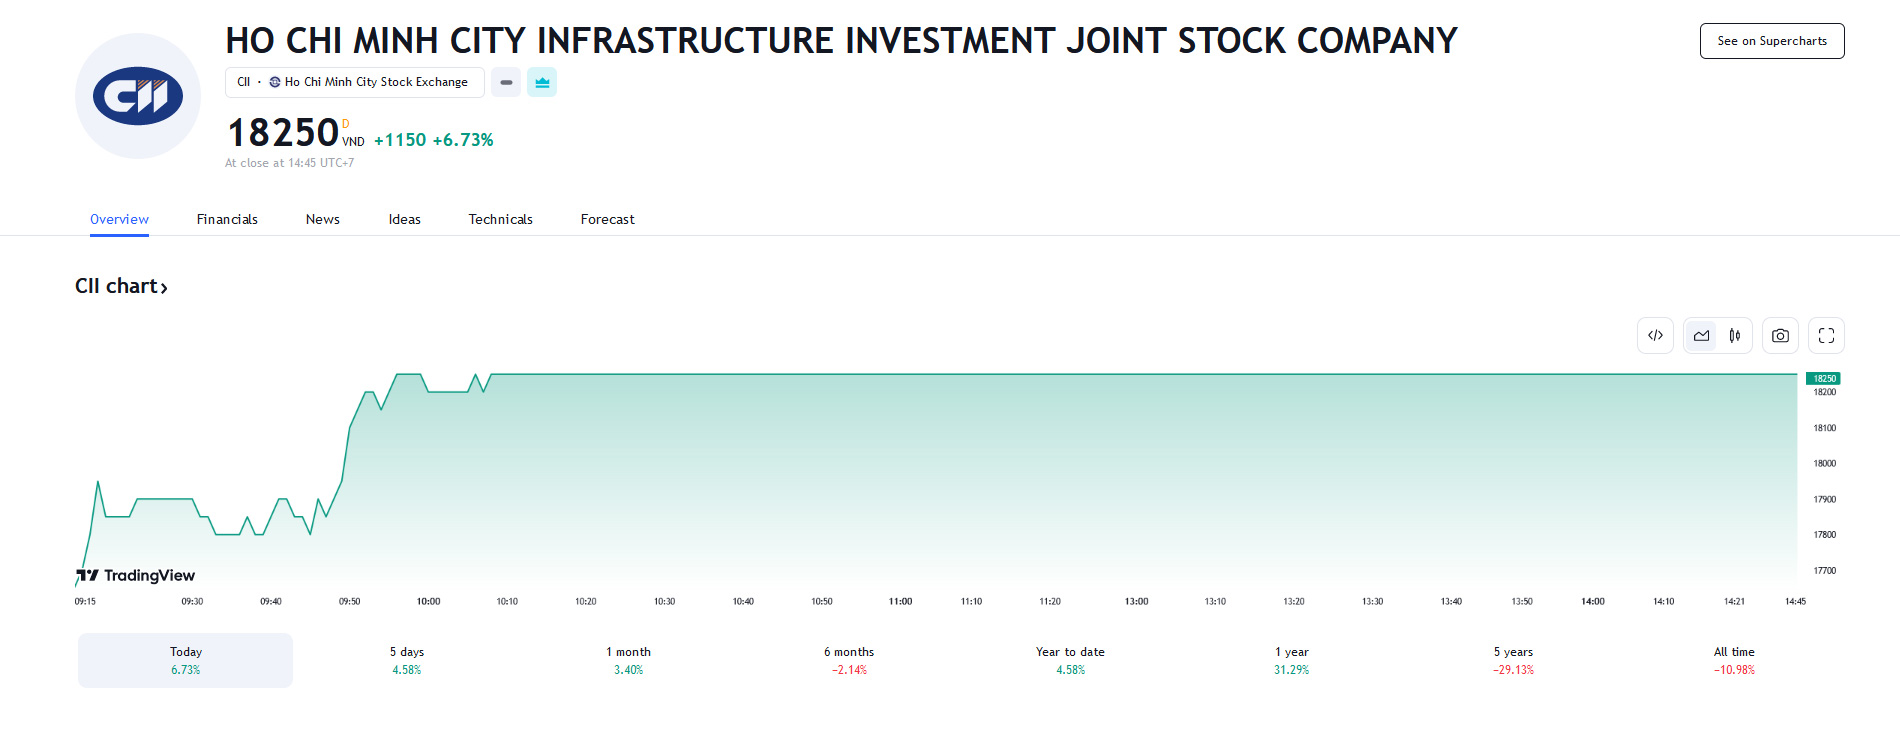This screenshot has height=746, width=1900.
Task: Click the CII company logo
Action: click(137, 95)
